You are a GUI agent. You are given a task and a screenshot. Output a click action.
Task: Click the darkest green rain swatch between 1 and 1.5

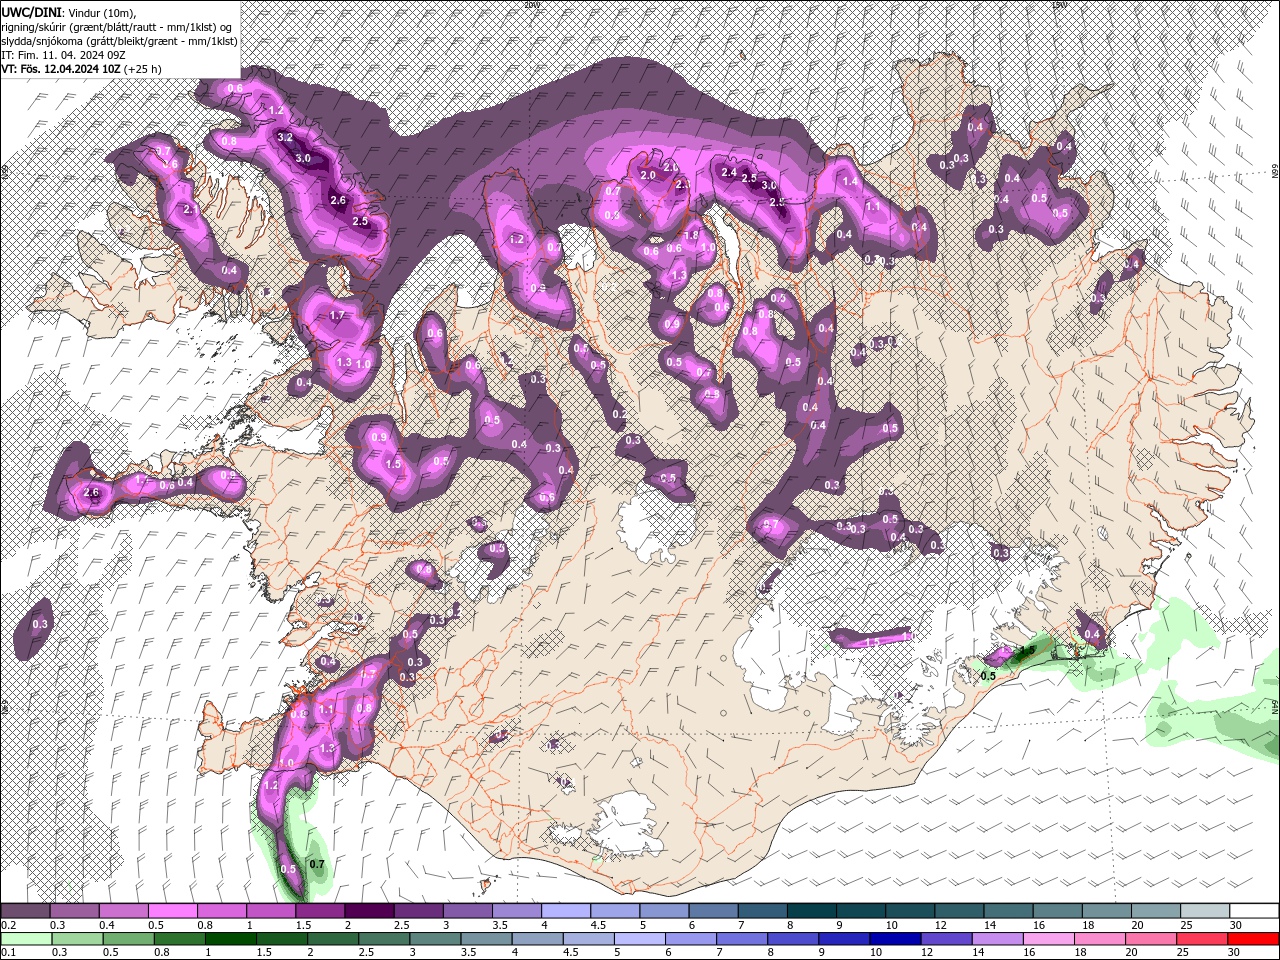[230, 939]
